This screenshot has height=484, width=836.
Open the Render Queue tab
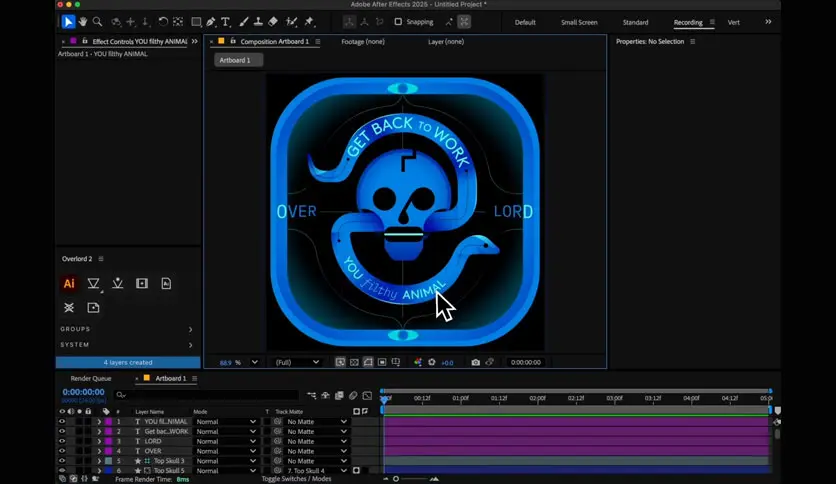click(x=91, y=378)
